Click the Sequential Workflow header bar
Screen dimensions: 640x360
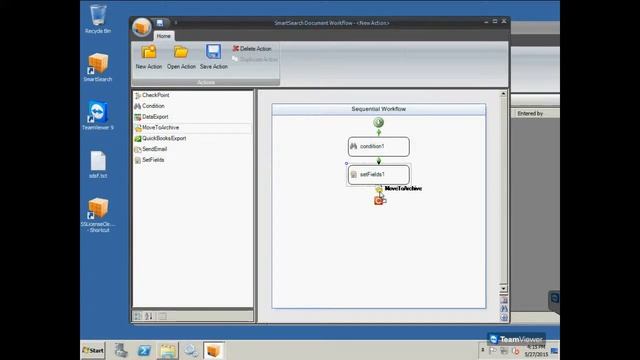(x=378, y=109)
